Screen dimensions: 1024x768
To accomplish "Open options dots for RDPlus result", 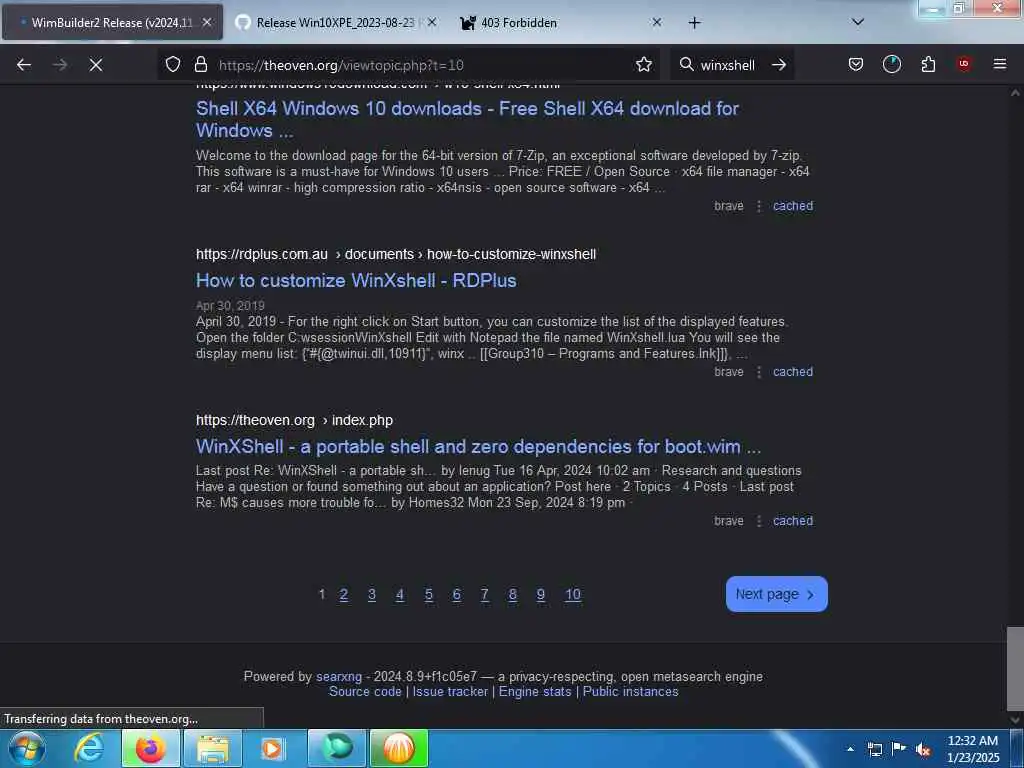I will pos(759,372).
